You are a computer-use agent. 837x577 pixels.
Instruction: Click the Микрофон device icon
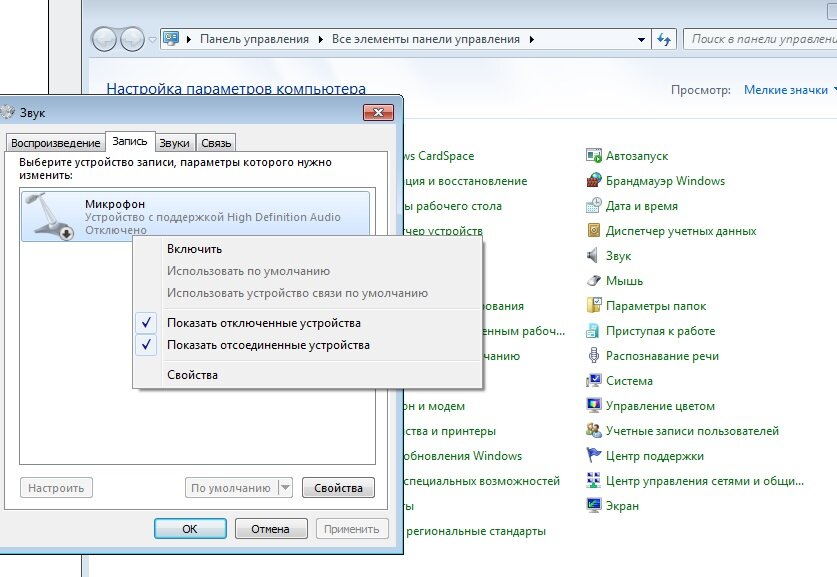click(x=51, y=216)
